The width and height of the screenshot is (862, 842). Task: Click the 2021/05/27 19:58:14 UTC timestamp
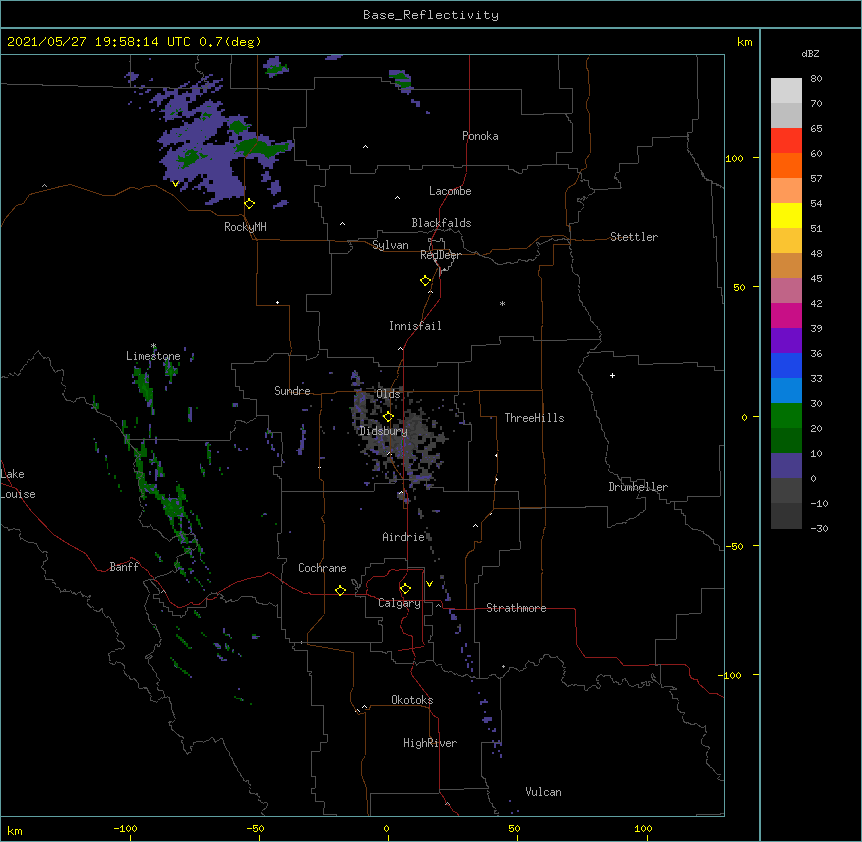click(x=99, y=42)
